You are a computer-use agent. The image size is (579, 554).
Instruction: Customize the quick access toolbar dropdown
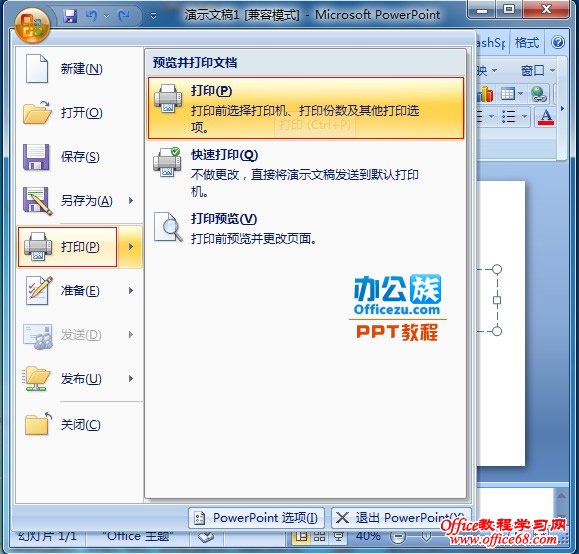153,16
